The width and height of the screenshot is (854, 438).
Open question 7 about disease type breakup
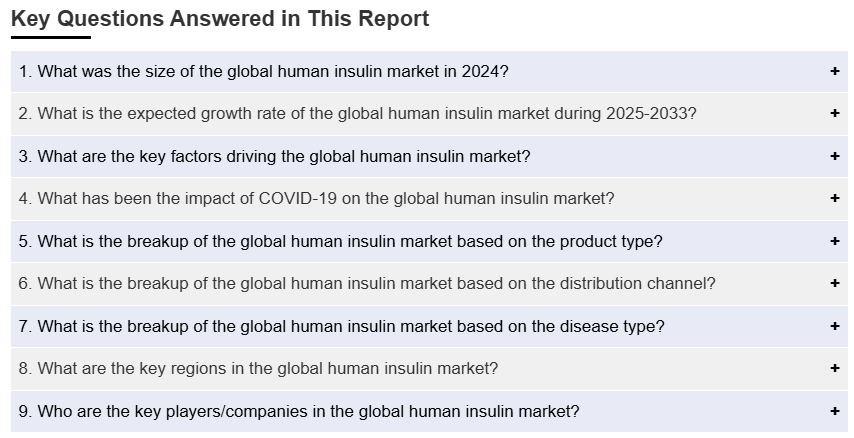click(341, 326)
